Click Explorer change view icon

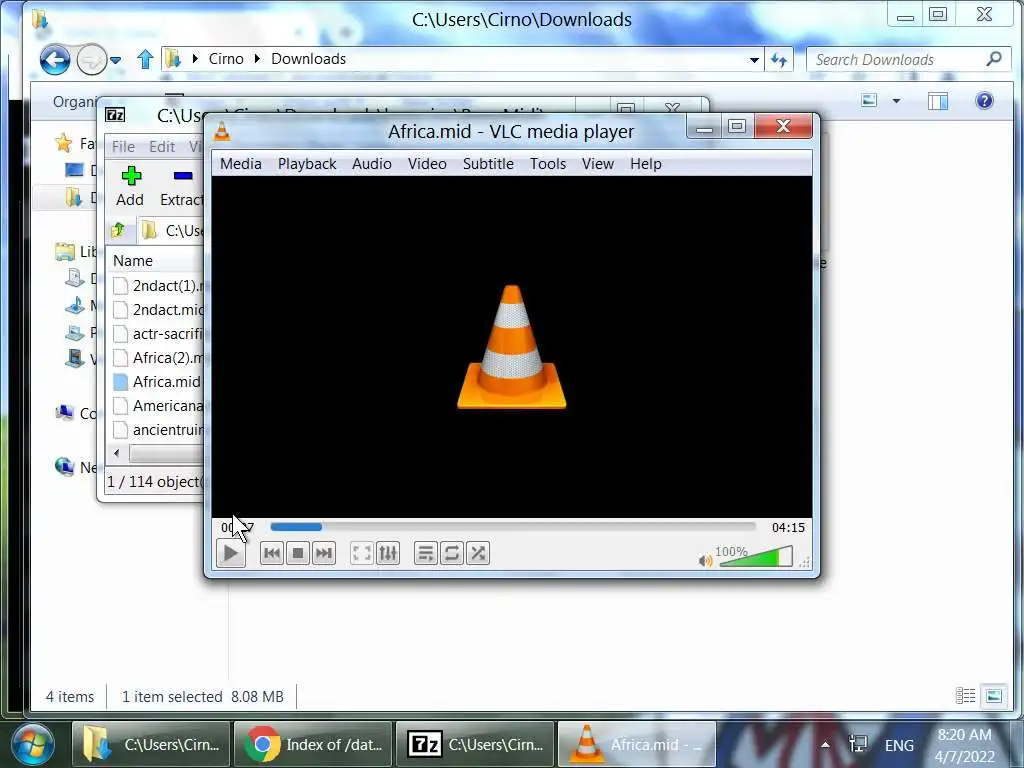point(869,101)
